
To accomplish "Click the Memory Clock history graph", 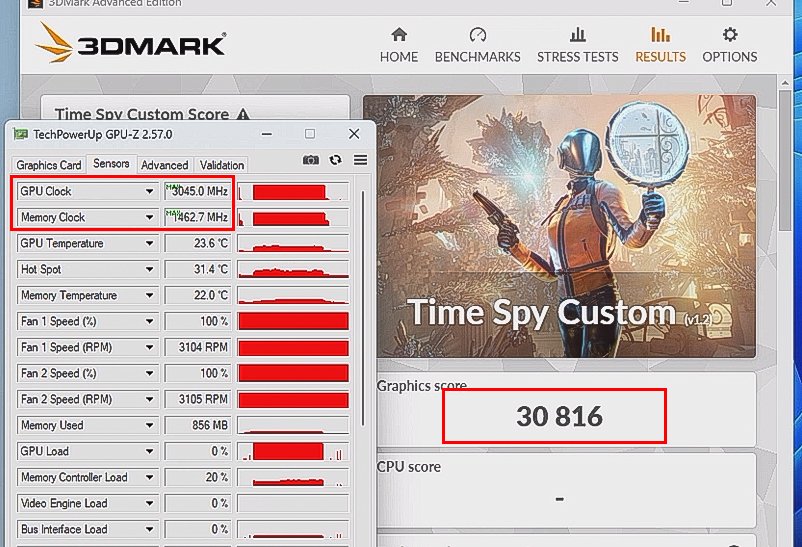I will coord(294,217).
